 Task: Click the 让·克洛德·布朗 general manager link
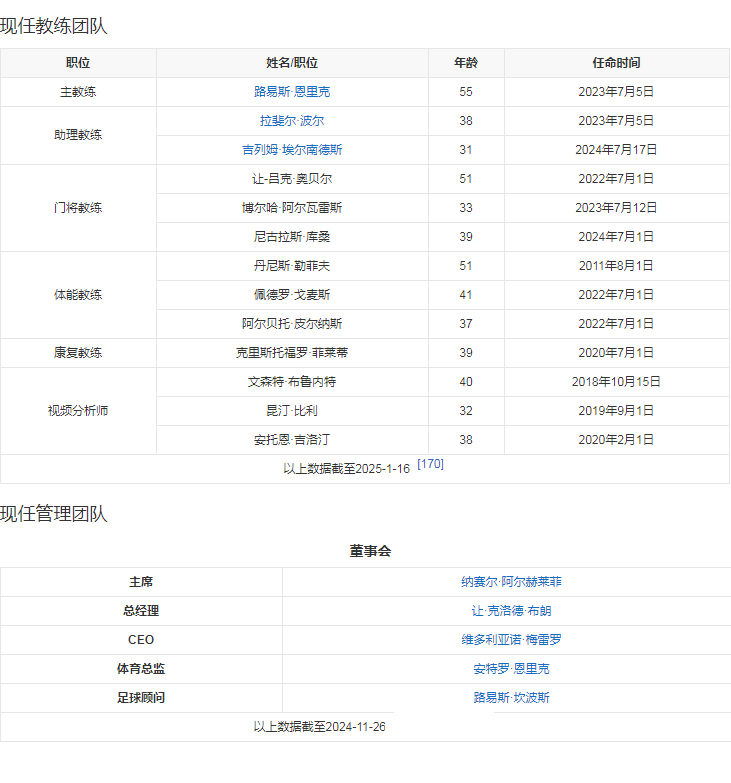pos(511,611)
